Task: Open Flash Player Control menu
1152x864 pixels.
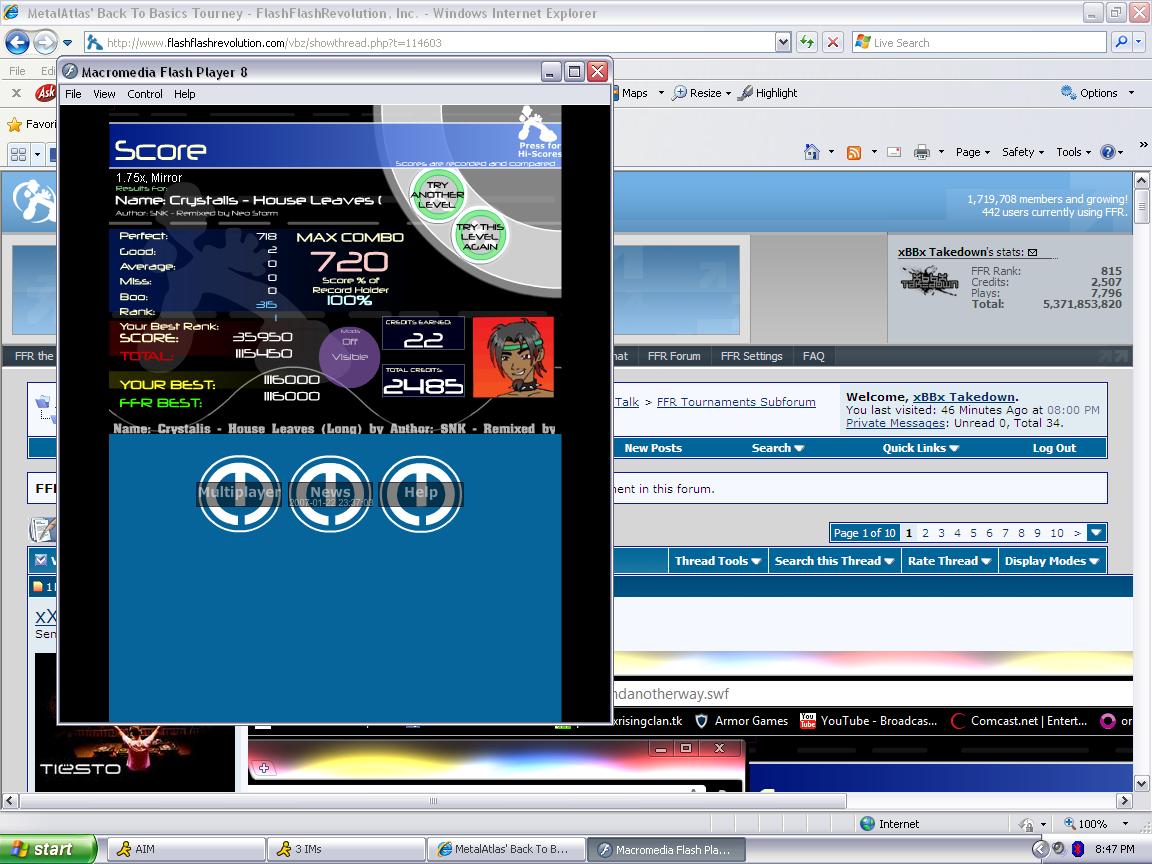Action: (x=145, y=94)
